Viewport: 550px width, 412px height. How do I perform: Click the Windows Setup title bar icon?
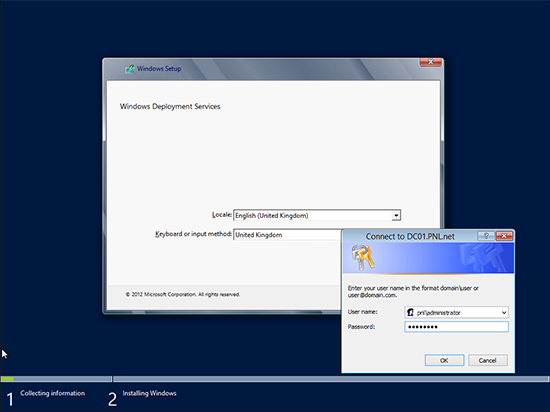tap(130, 69)
